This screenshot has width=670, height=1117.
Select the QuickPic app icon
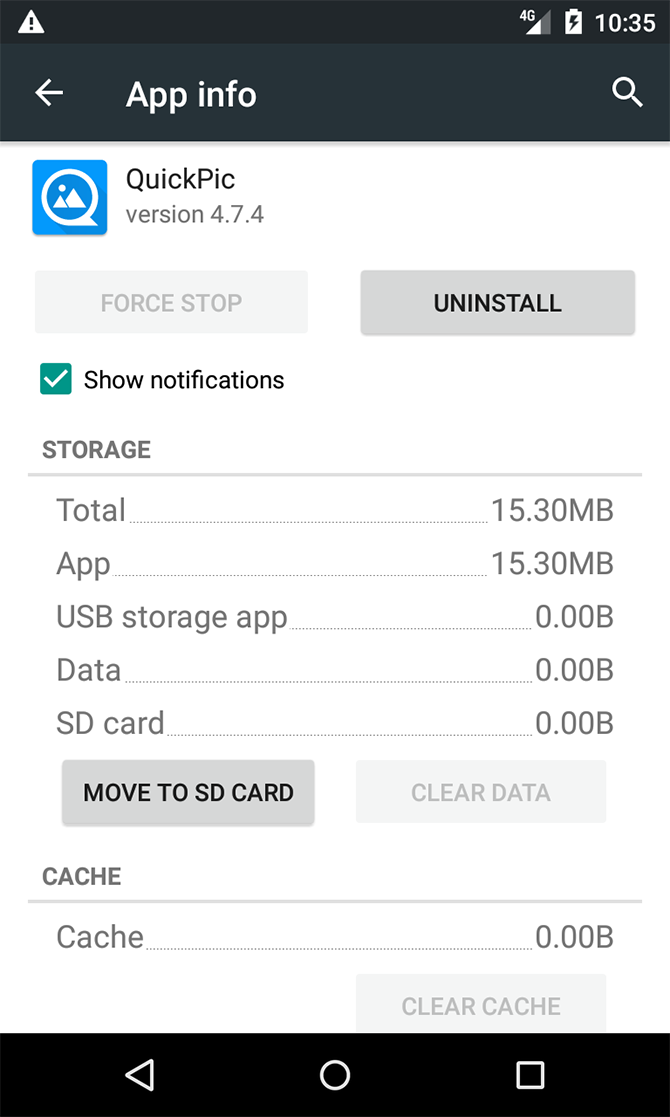[69, 197]
